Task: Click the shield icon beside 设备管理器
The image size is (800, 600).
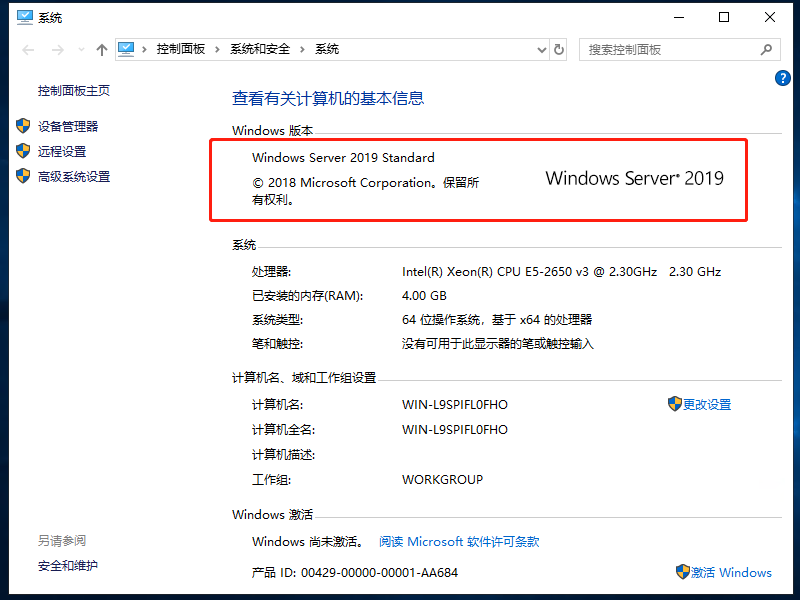Action: click(x=24, y=126)
